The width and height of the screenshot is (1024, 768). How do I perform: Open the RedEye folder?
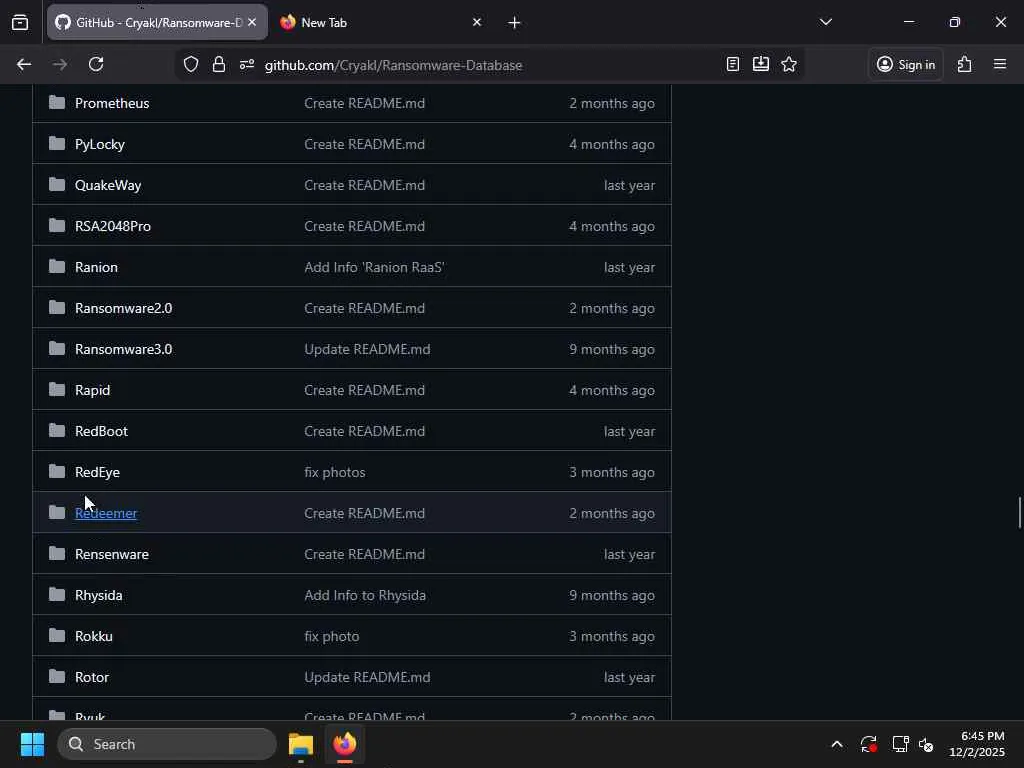pos(97,472)
